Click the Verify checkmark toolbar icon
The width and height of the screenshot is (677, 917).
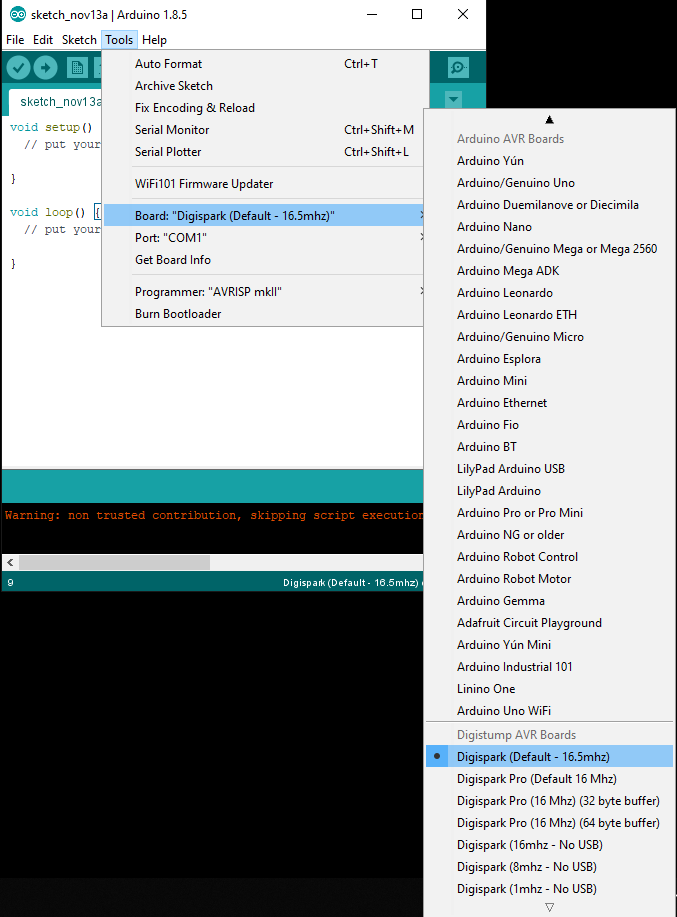click(x=19, y=68)
